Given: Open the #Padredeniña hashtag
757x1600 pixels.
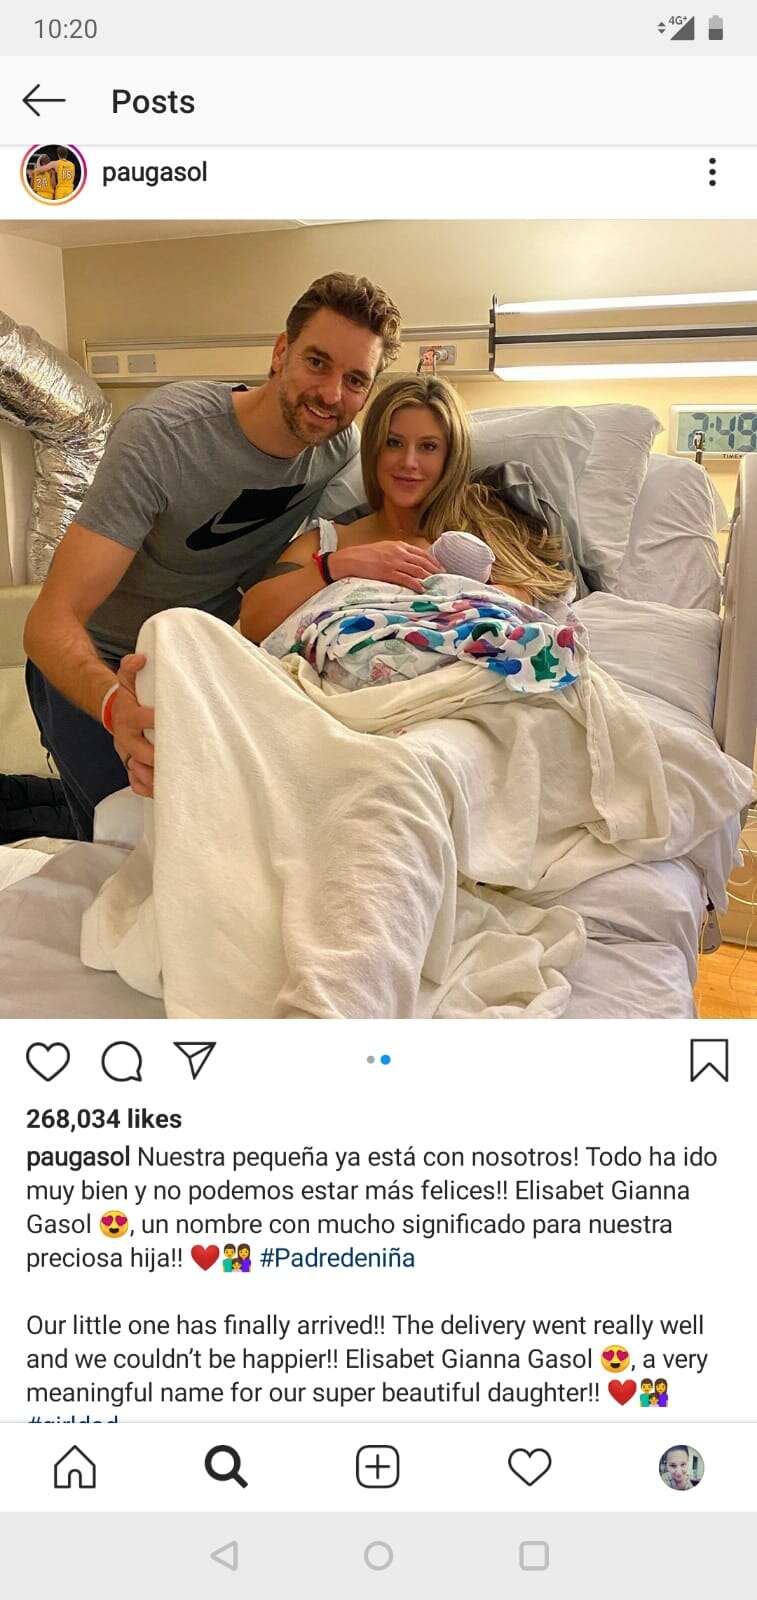Looking at the screenshot, I should 337,1258.
